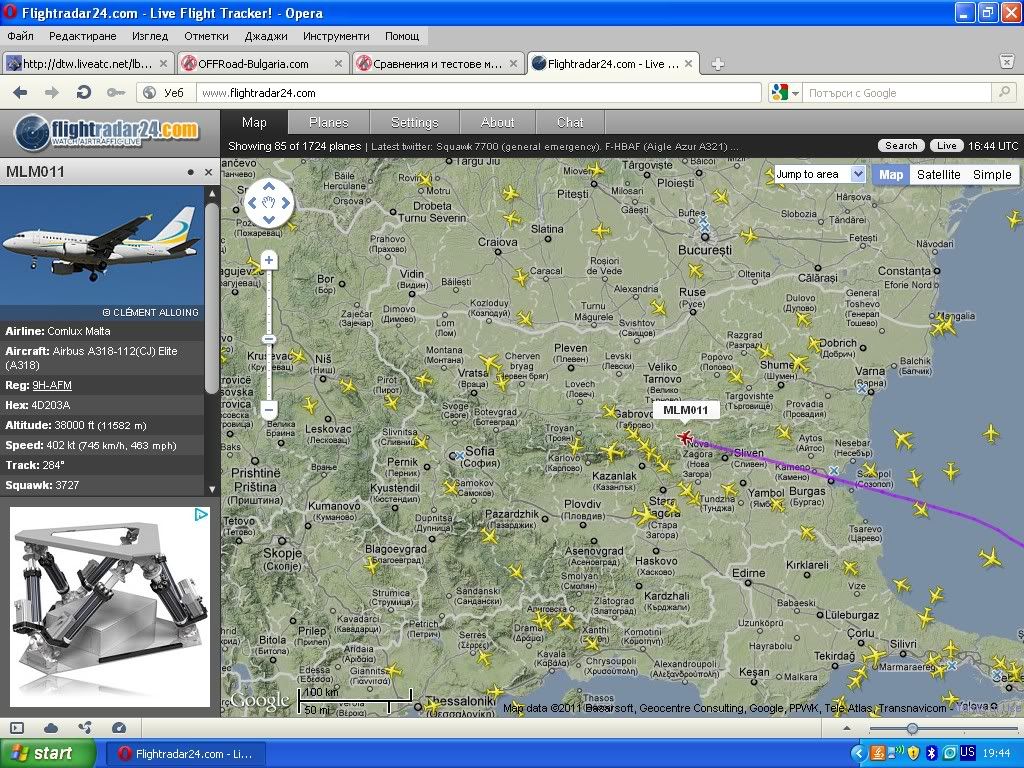Click the URL address field

point(478,93)
